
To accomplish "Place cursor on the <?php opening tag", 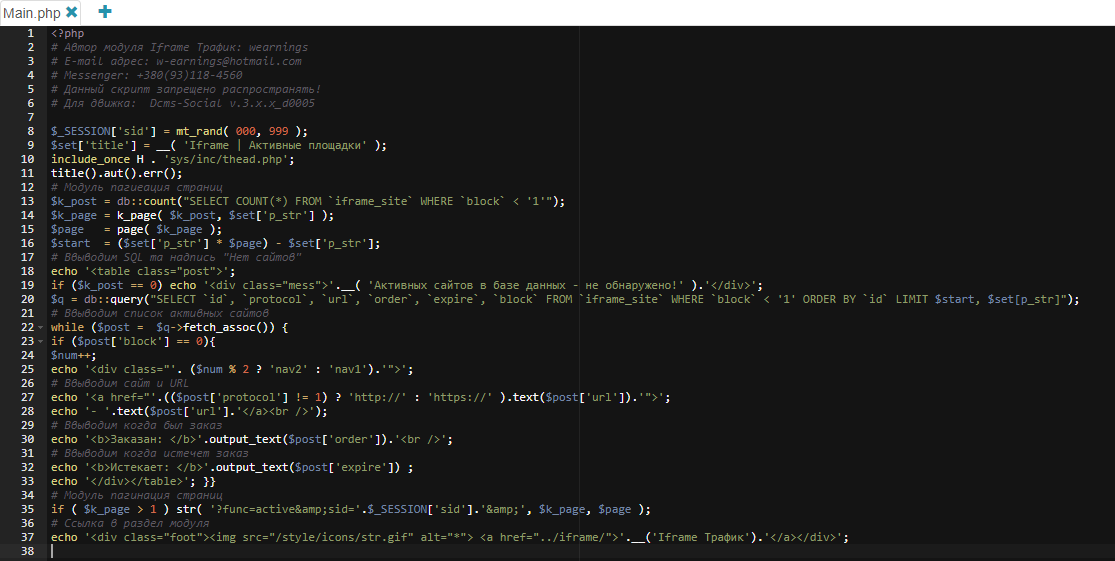I will [68, 33].
